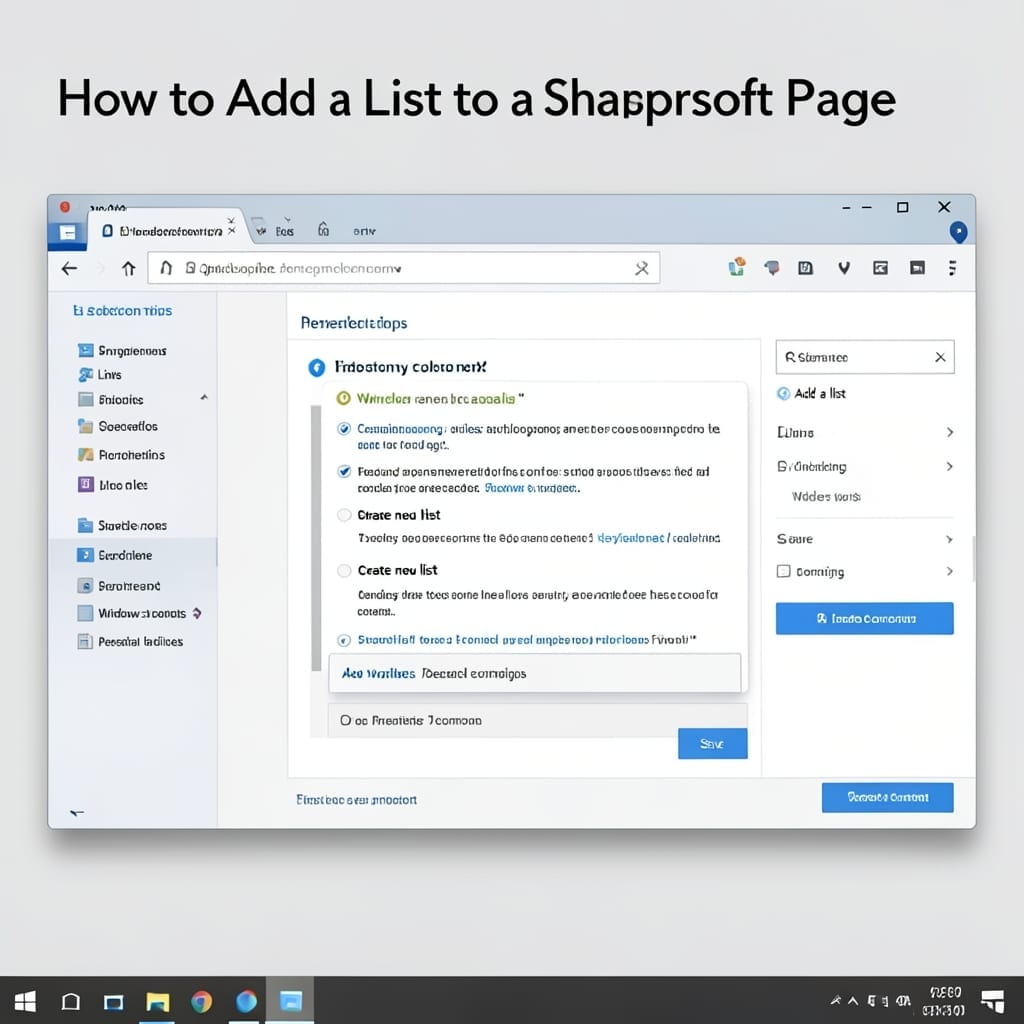Open Chrome from the taskbar
This screenshot has width=1024, height=1024.
[202, 1001]
